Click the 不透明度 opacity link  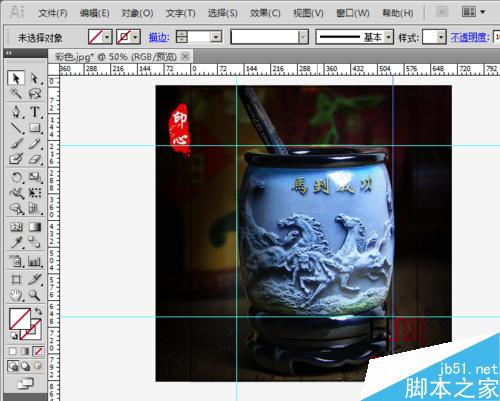pos(470,37)
